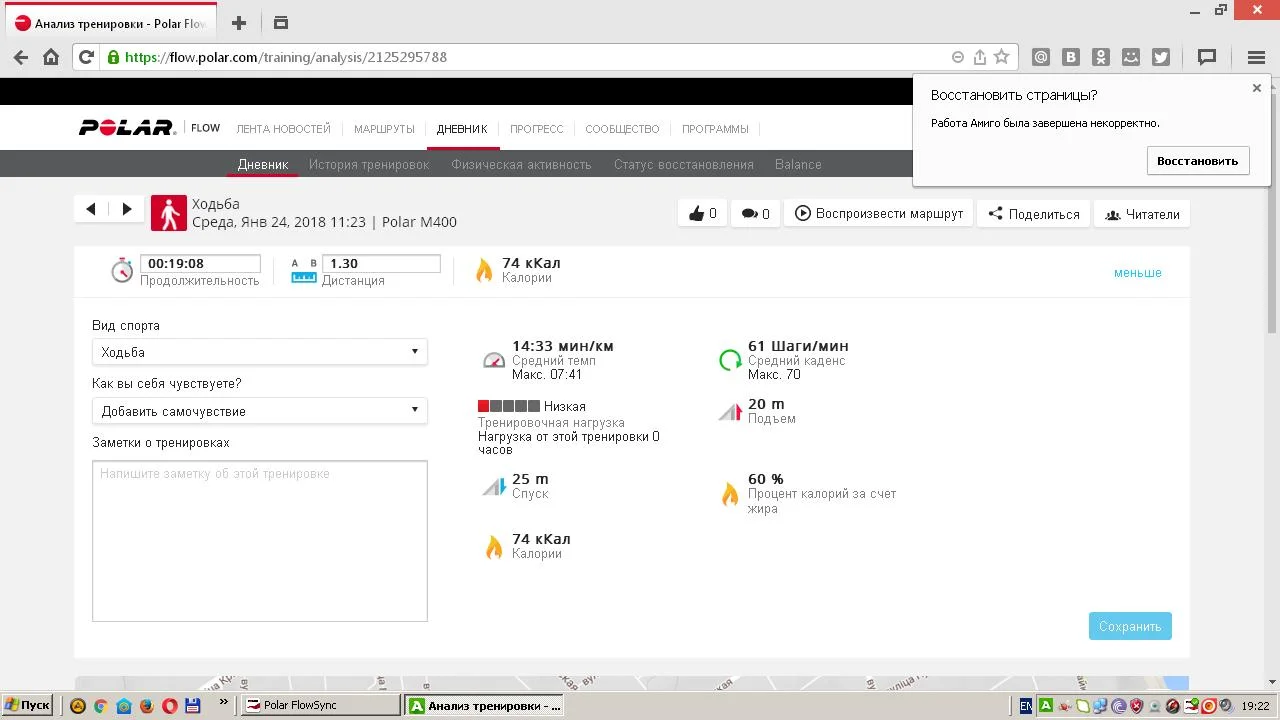The image size is (1280, 720).
Task: Go to next training with right arrow
Action: click(127, 209)
